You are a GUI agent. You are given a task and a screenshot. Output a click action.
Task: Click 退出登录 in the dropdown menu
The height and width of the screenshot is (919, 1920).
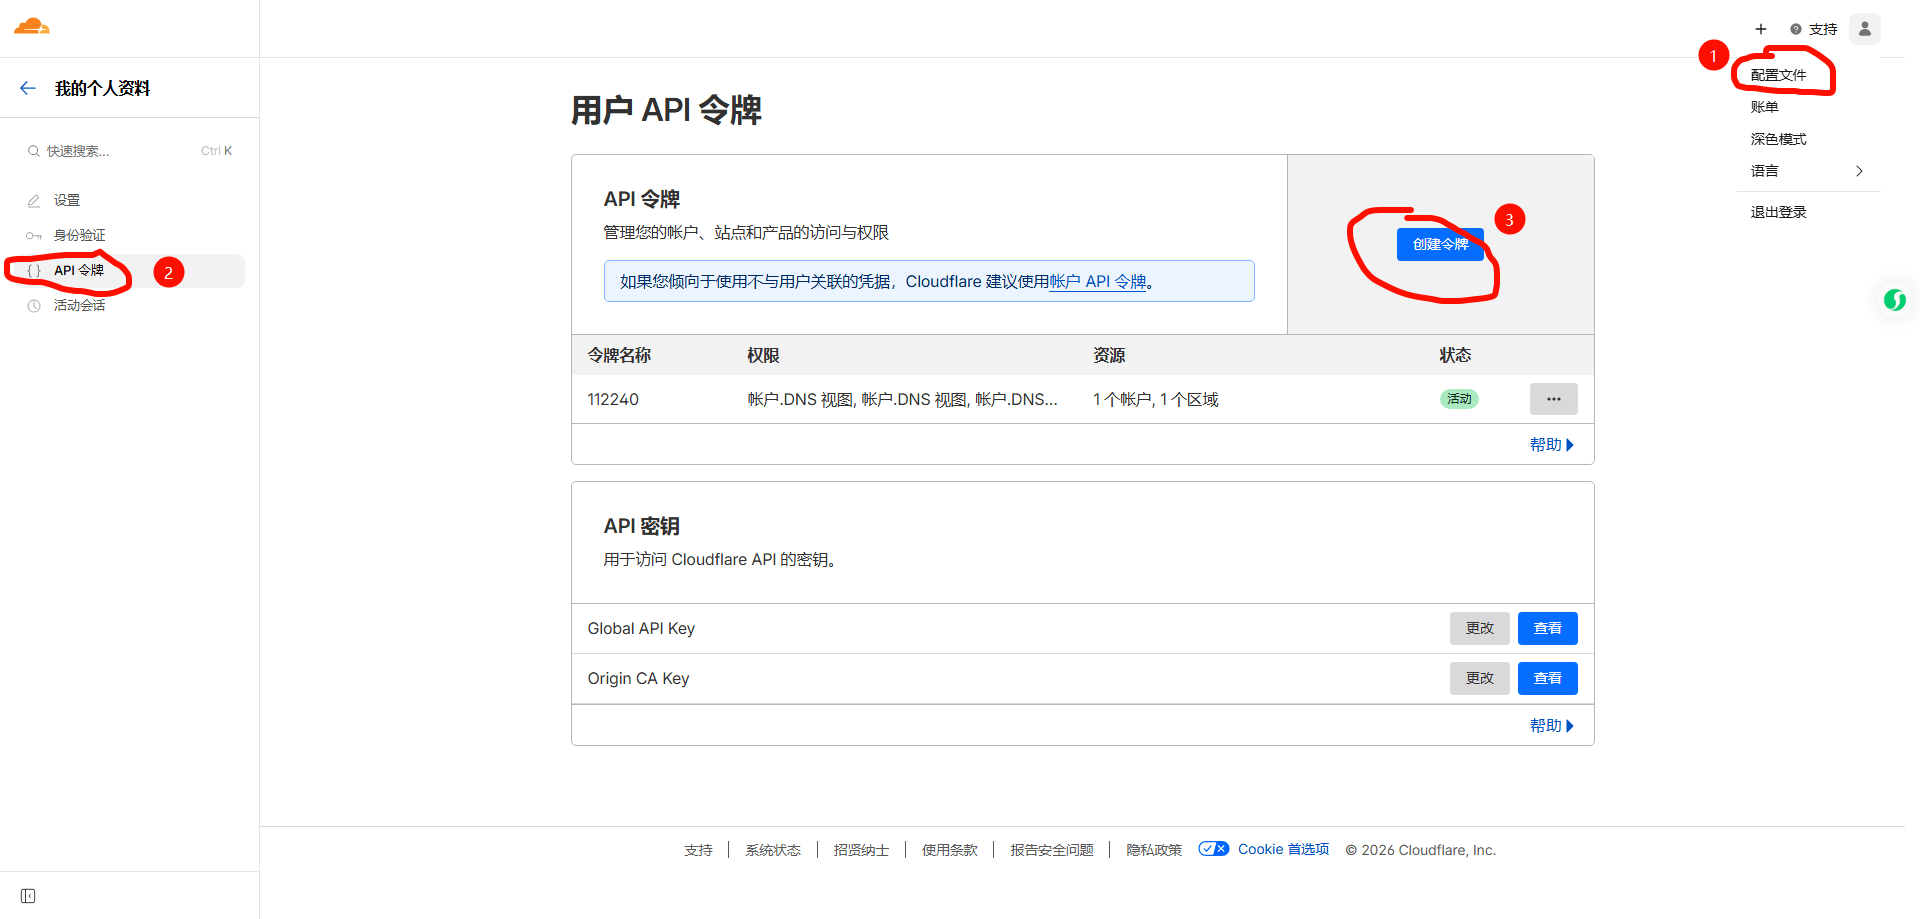(1778, 211)
